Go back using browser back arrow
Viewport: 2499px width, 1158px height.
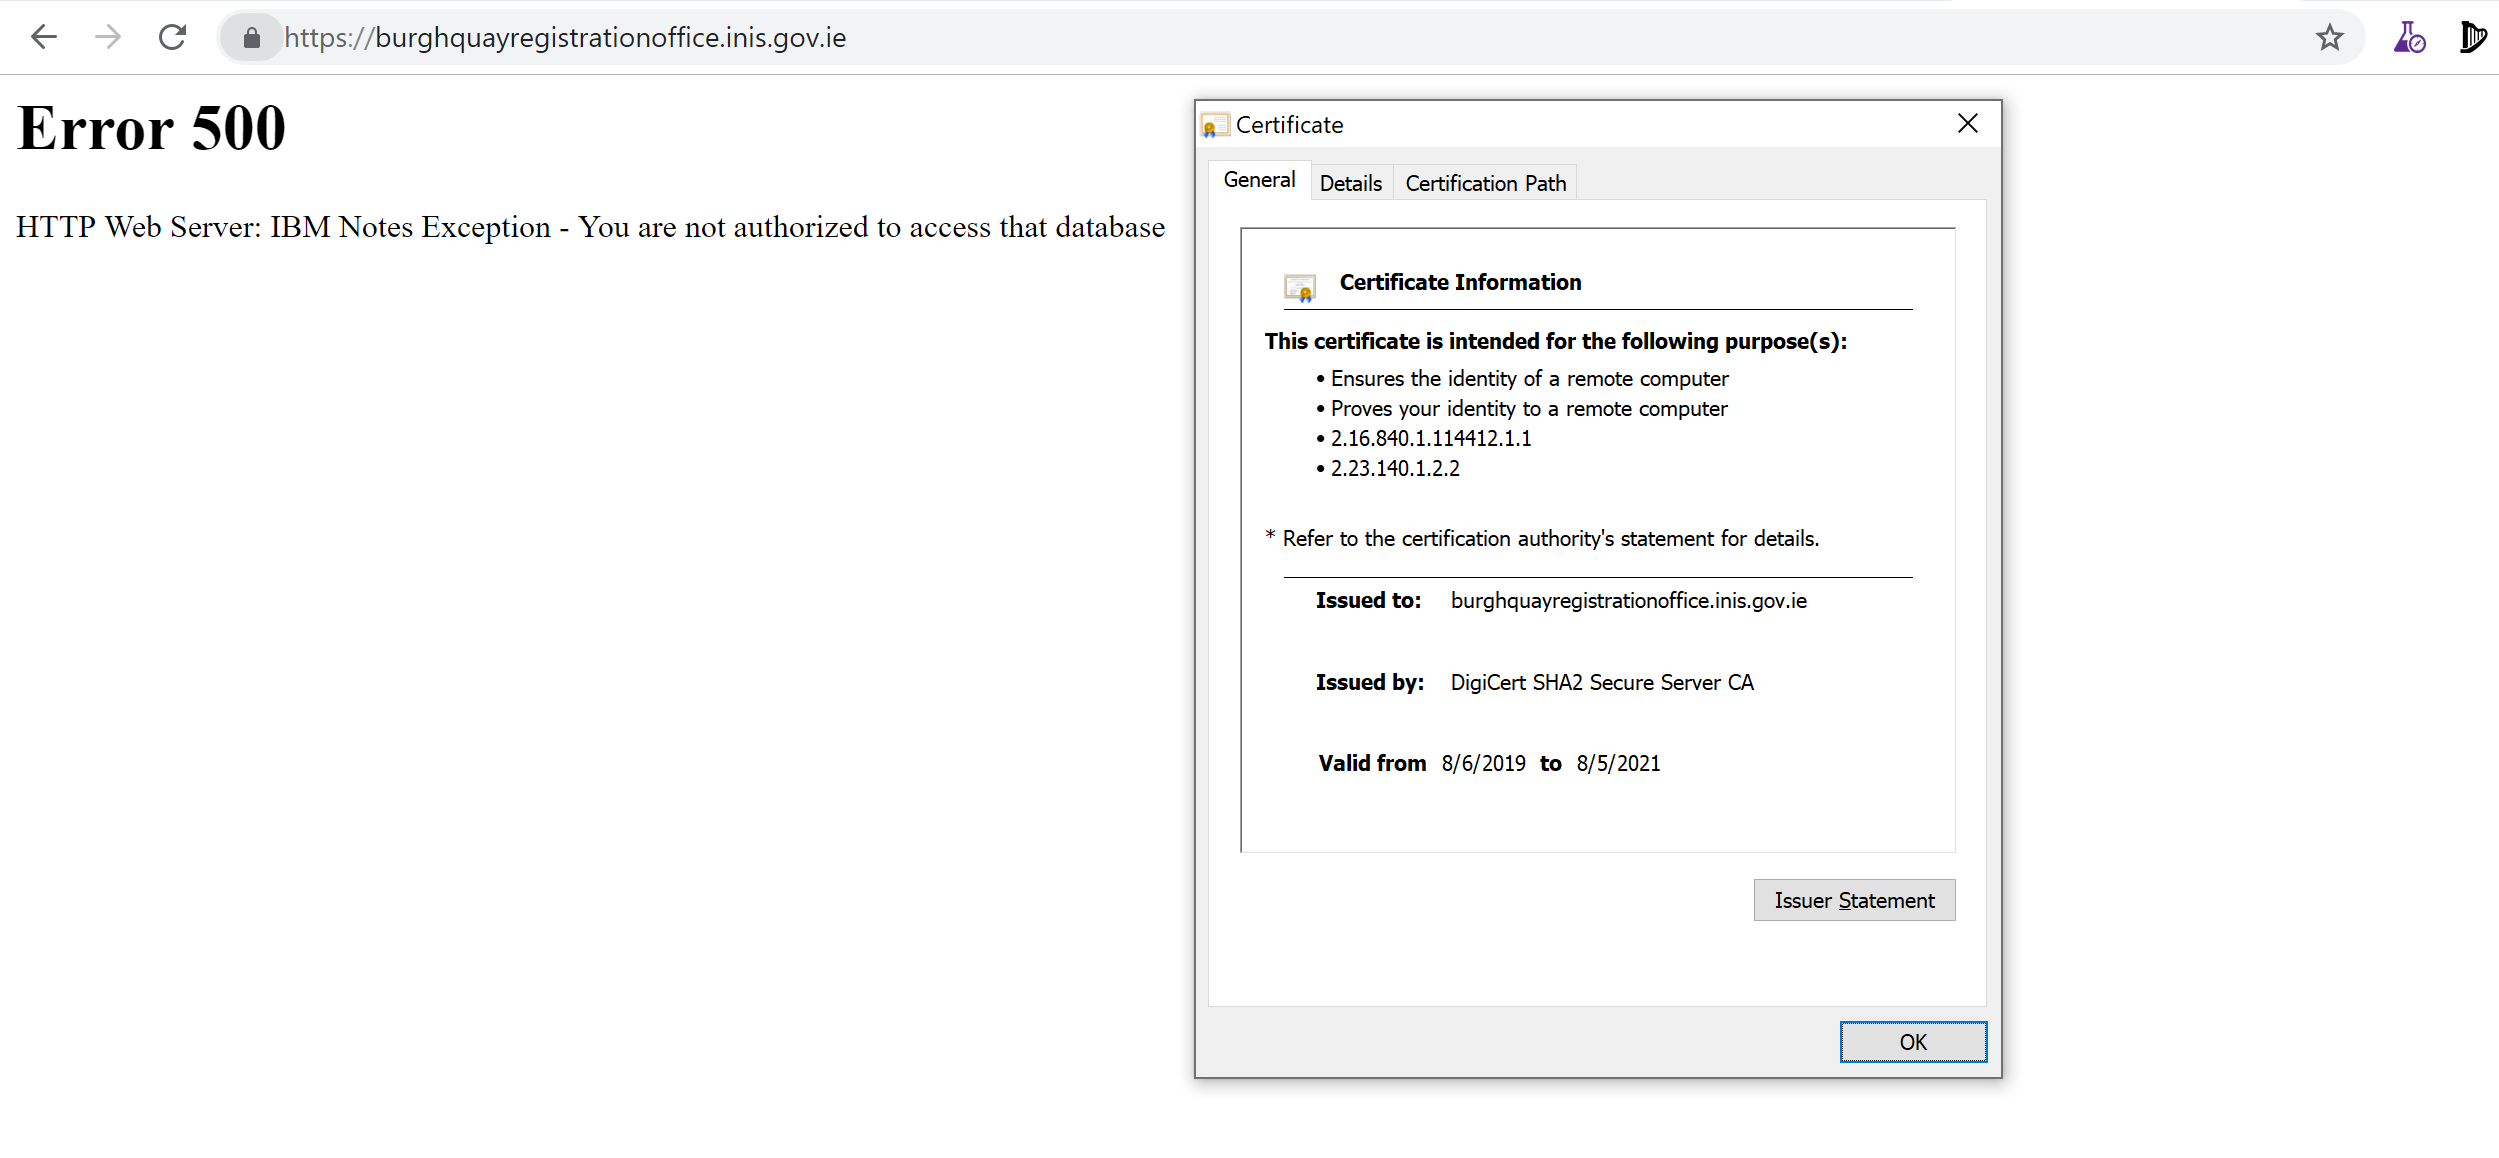click(44, 38)
